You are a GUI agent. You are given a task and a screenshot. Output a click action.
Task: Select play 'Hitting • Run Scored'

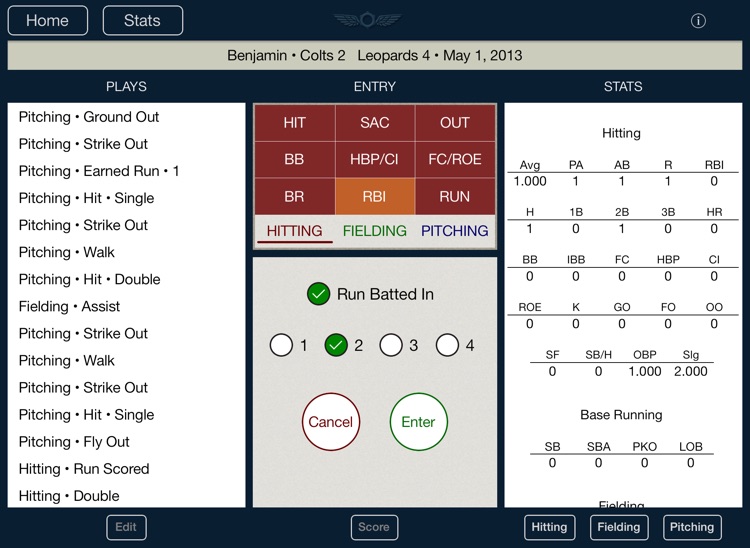click(x=126, y=469)
